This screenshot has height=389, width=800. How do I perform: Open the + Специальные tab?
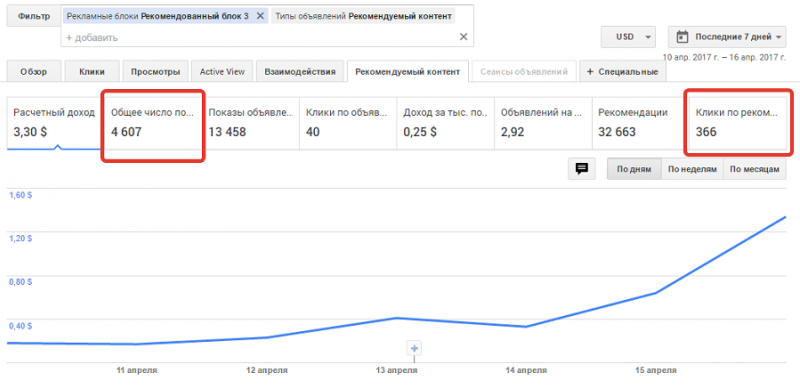[622, 72]
